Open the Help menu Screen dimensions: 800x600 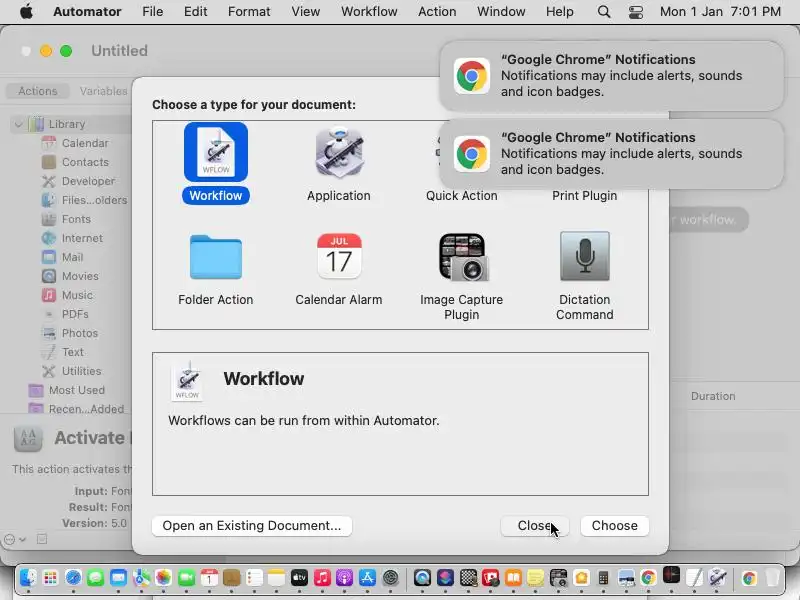tap(560, 11)
